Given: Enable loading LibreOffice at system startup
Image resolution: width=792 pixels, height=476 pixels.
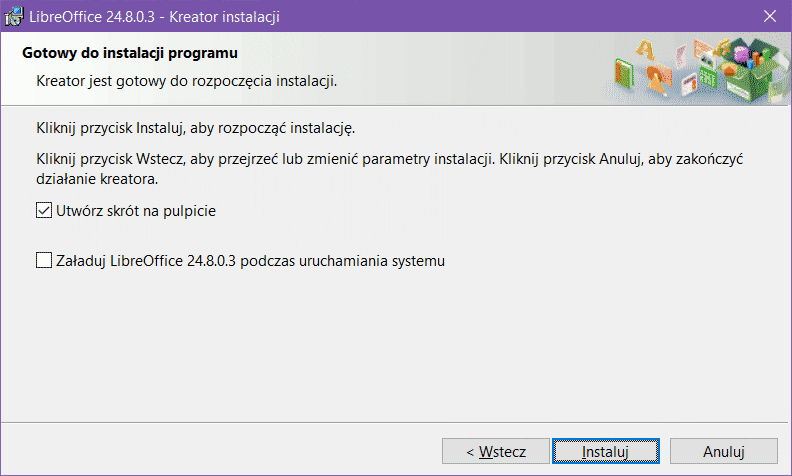Looking at the screenshot, I should (x=43, y=261).
